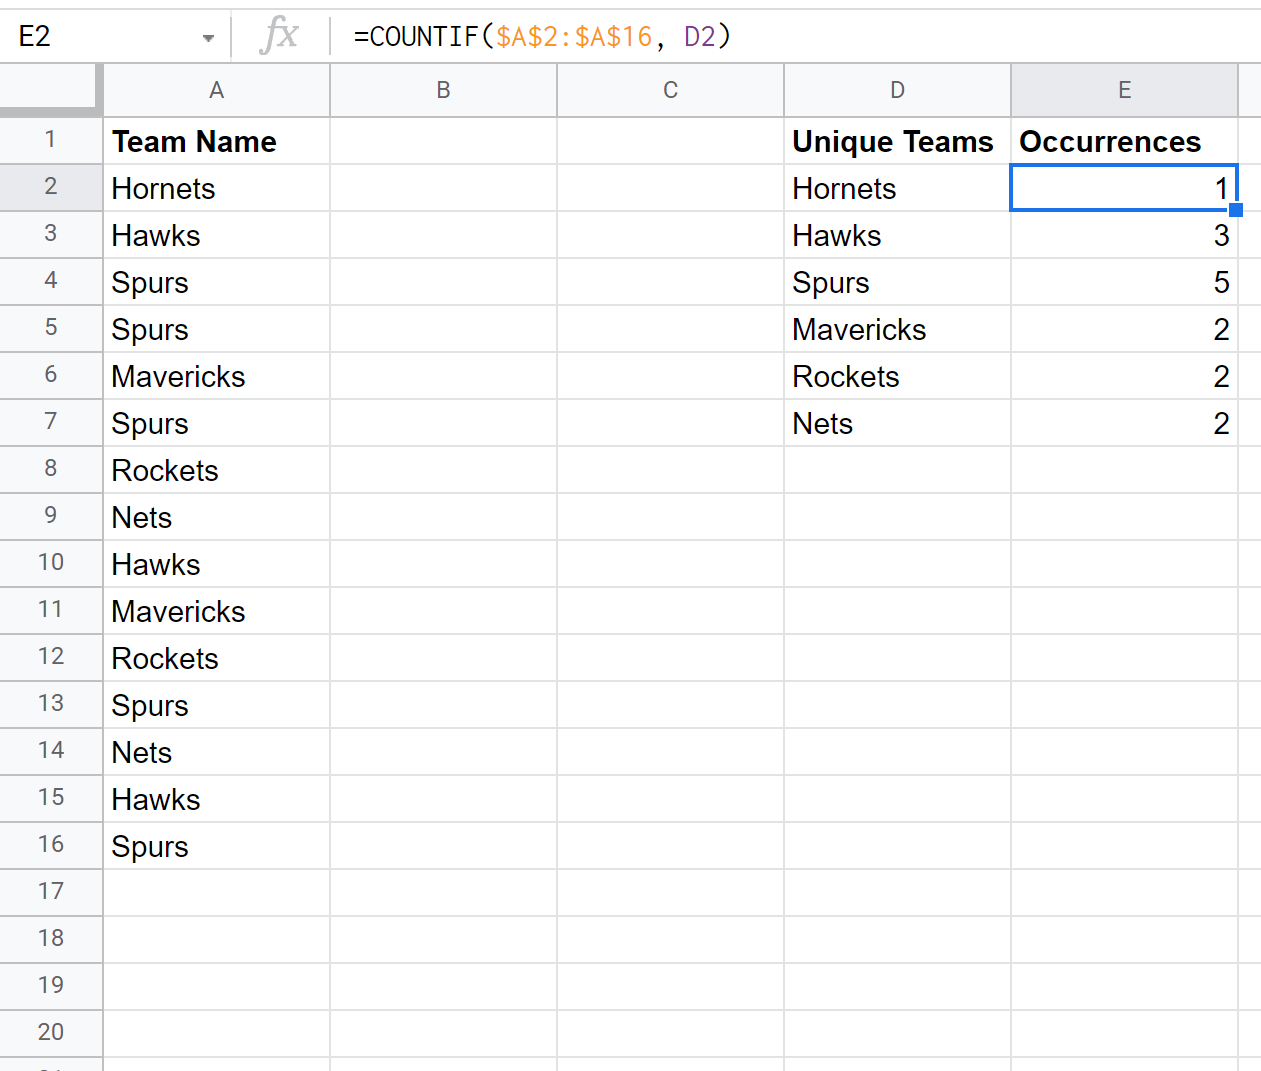Select column D header

897,90
